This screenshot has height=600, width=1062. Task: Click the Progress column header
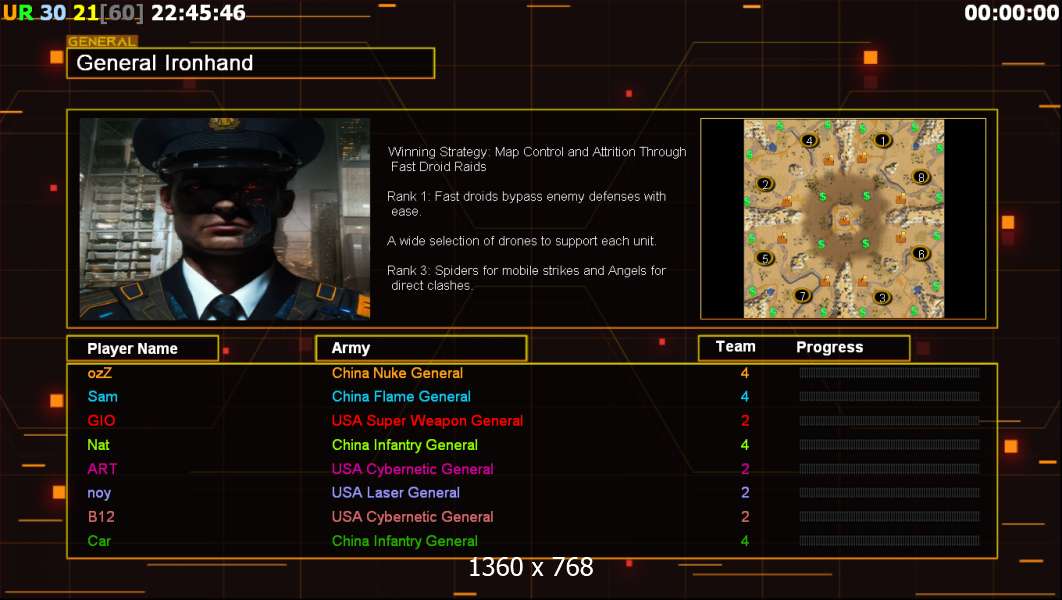(x=830, y=347)
